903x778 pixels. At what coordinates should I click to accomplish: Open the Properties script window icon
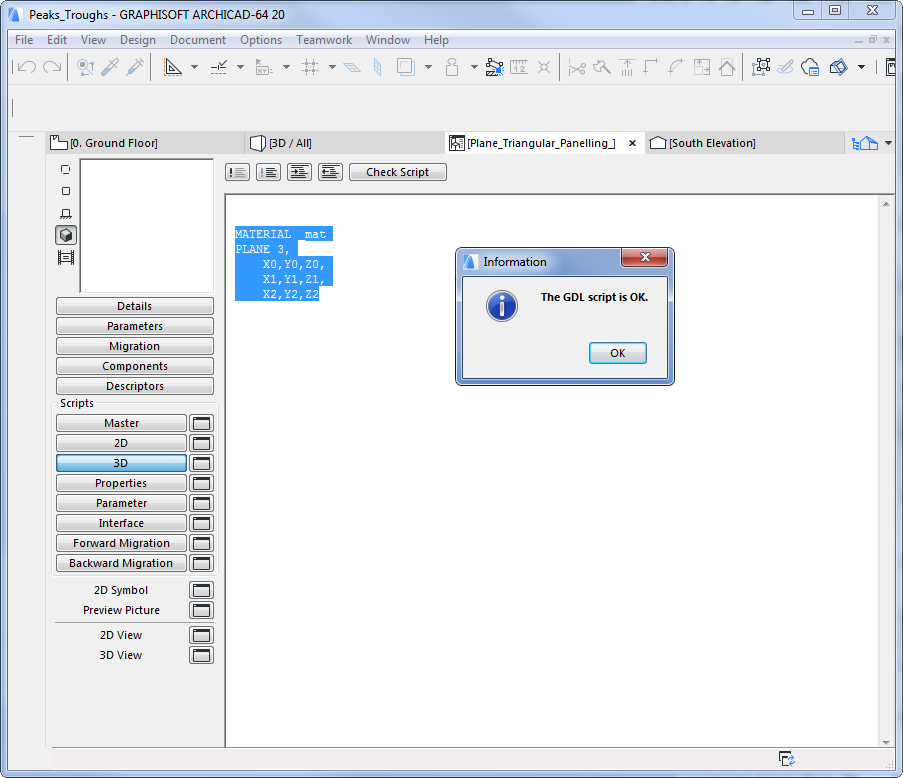point(202,483)
